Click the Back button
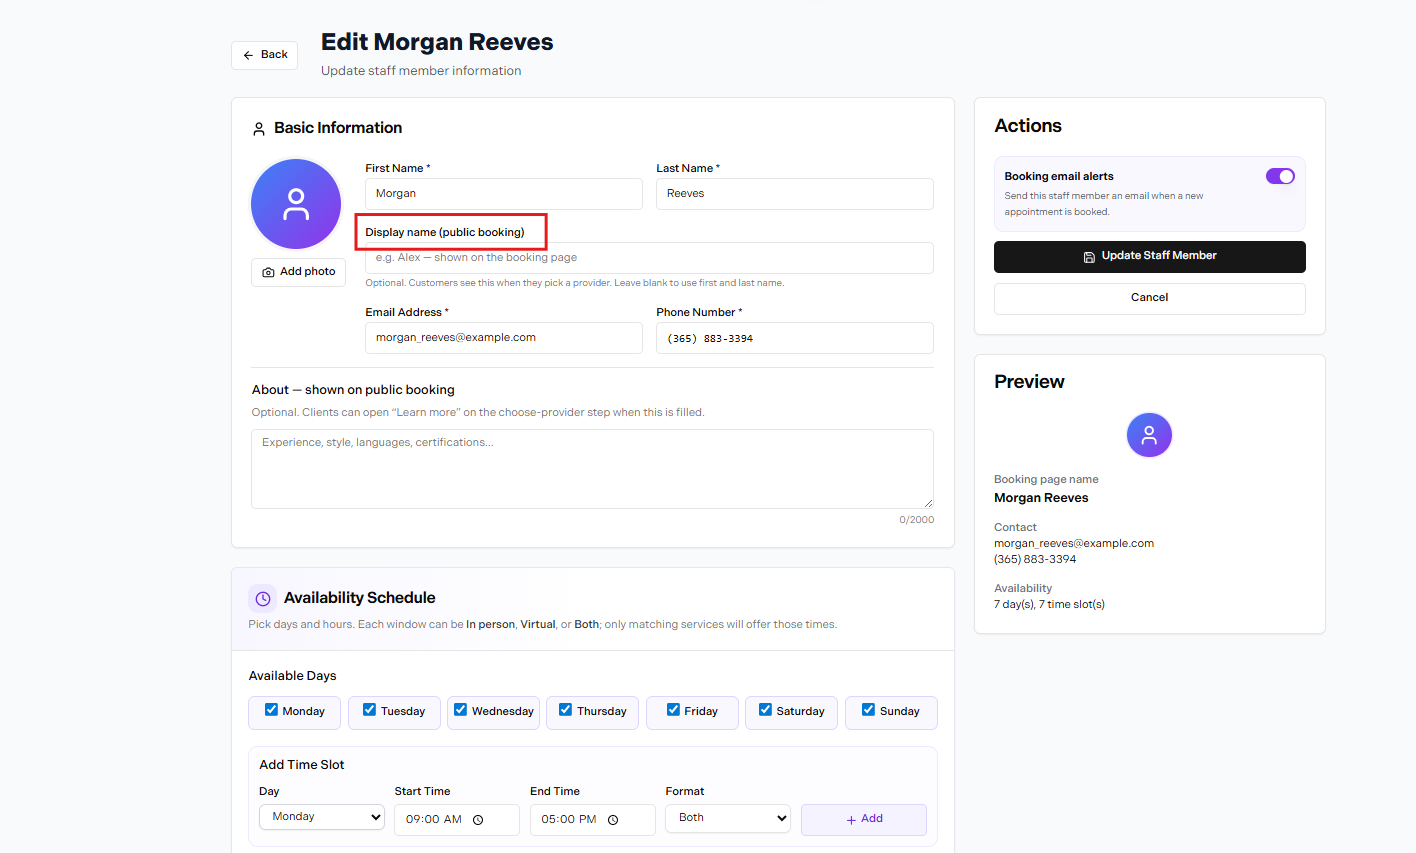 tap(264, 55)
